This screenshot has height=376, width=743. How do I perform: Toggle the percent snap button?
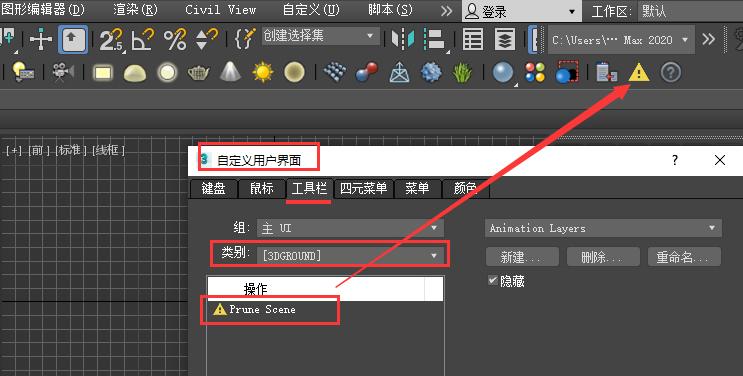pyautogui.click(x=175, y=40)
